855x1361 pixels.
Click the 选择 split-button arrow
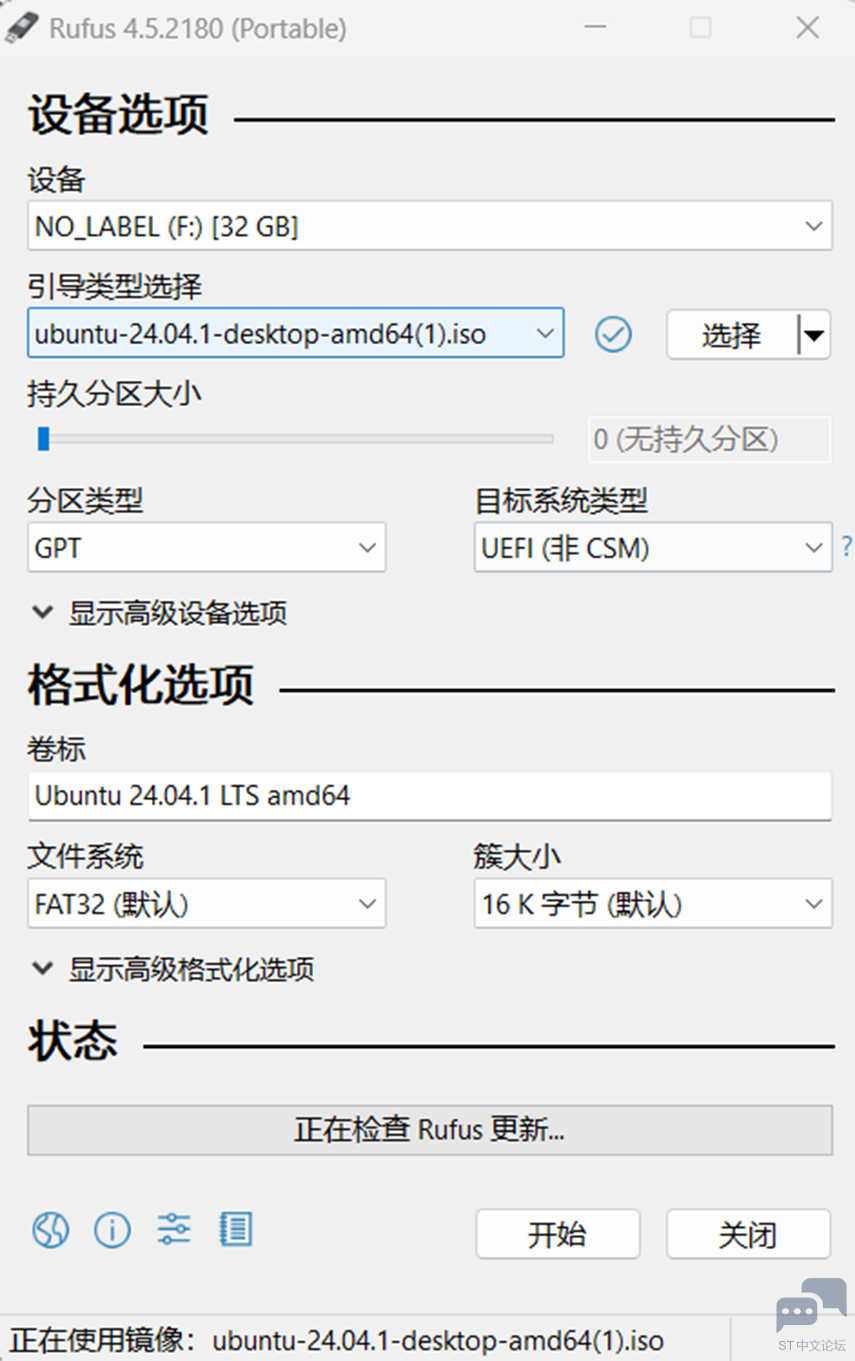(x=815, y=335)
